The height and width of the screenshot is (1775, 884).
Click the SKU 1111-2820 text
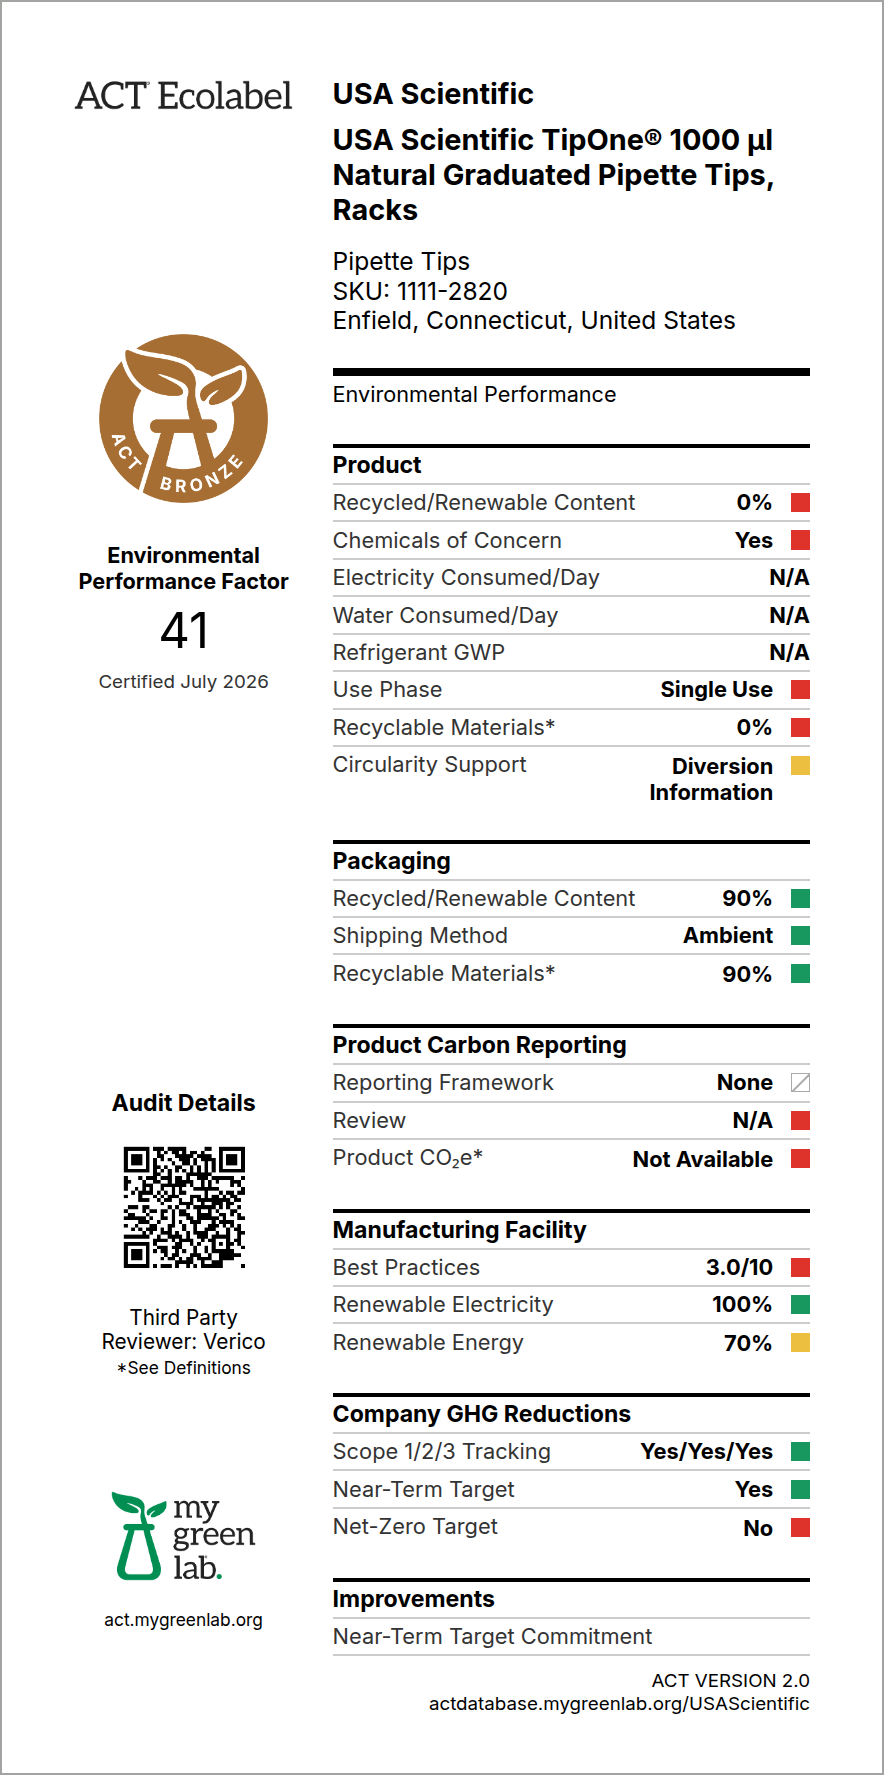pyautogui.click(x=420, y=291)
